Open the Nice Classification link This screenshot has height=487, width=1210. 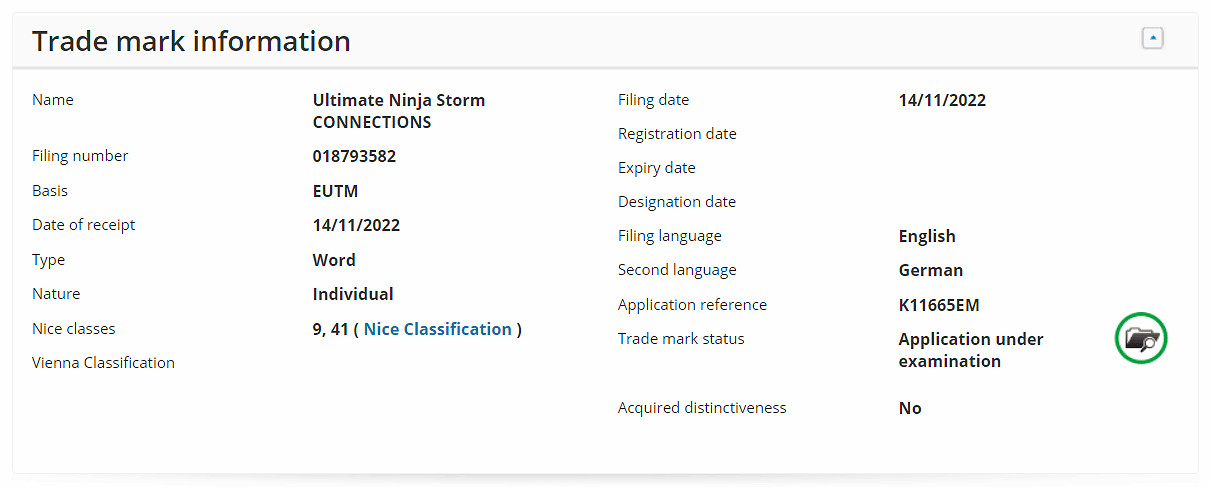pyautogui.click(x=437, y=329)
